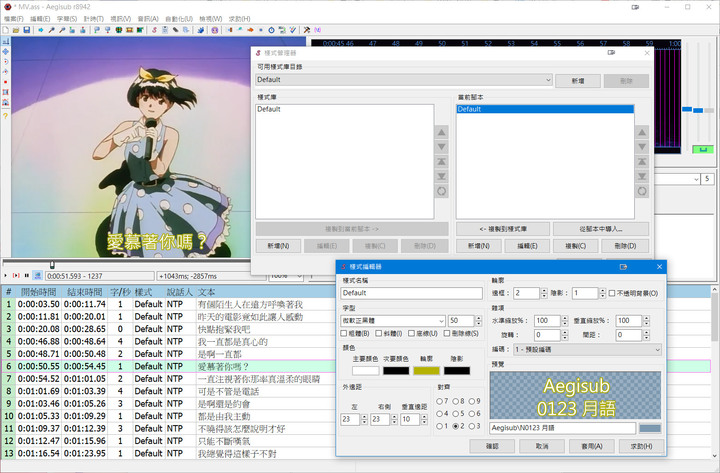Snap subtitle start to video

click(96, 30)
